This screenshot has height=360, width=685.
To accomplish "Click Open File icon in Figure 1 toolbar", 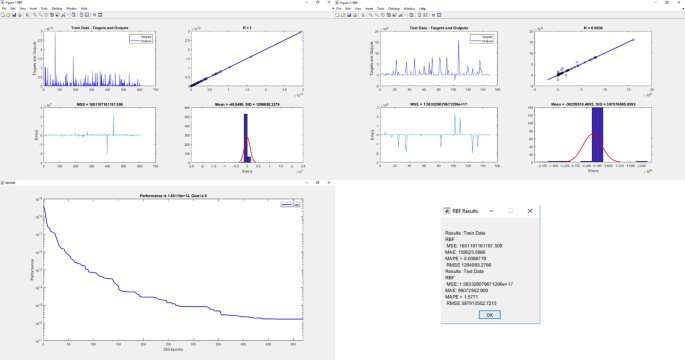I will tap(8, 15).
